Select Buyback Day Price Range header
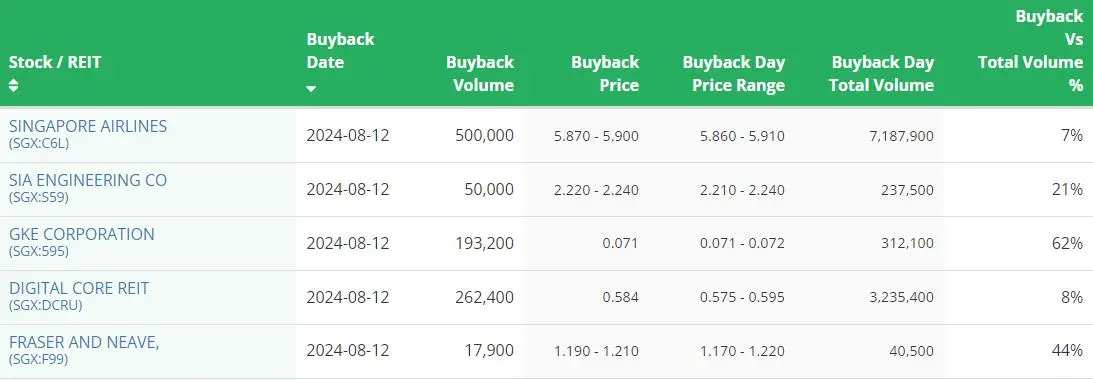 [x=733, y=73]
